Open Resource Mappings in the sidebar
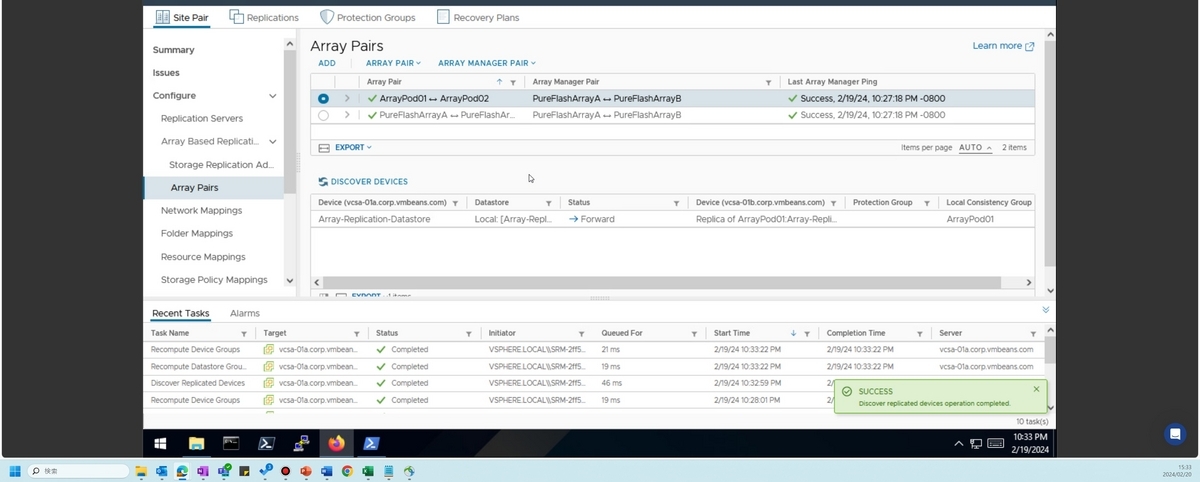 click(203, 257)
